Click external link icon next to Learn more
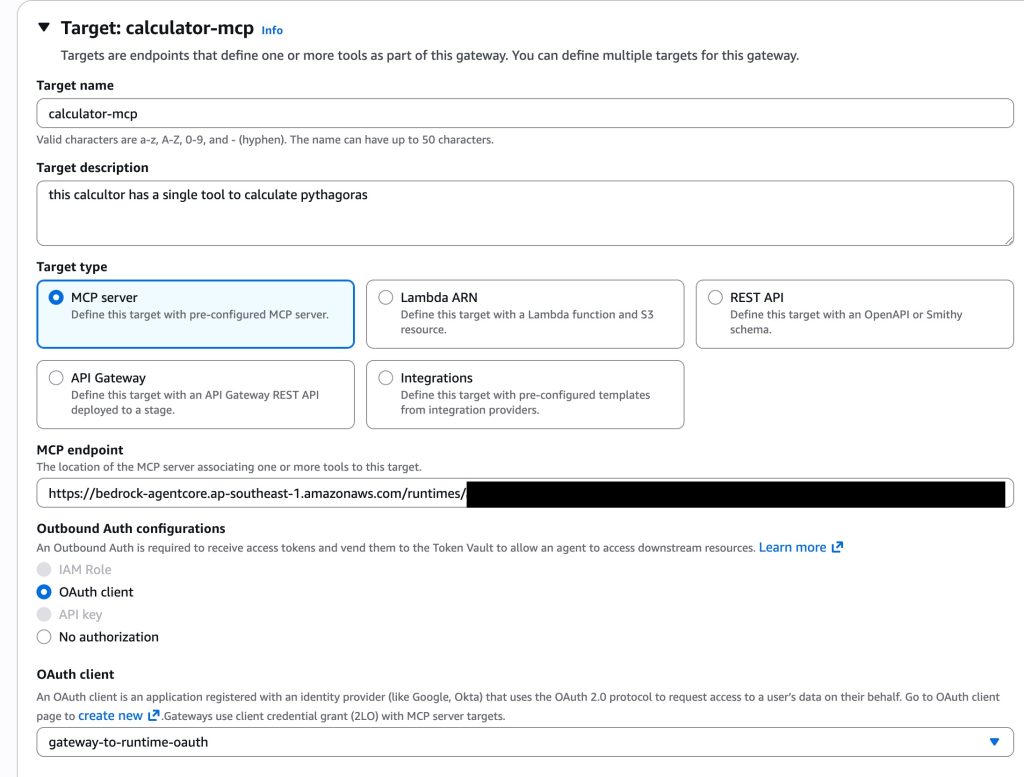Screen dimensions: 1024x777 (838, 547)
